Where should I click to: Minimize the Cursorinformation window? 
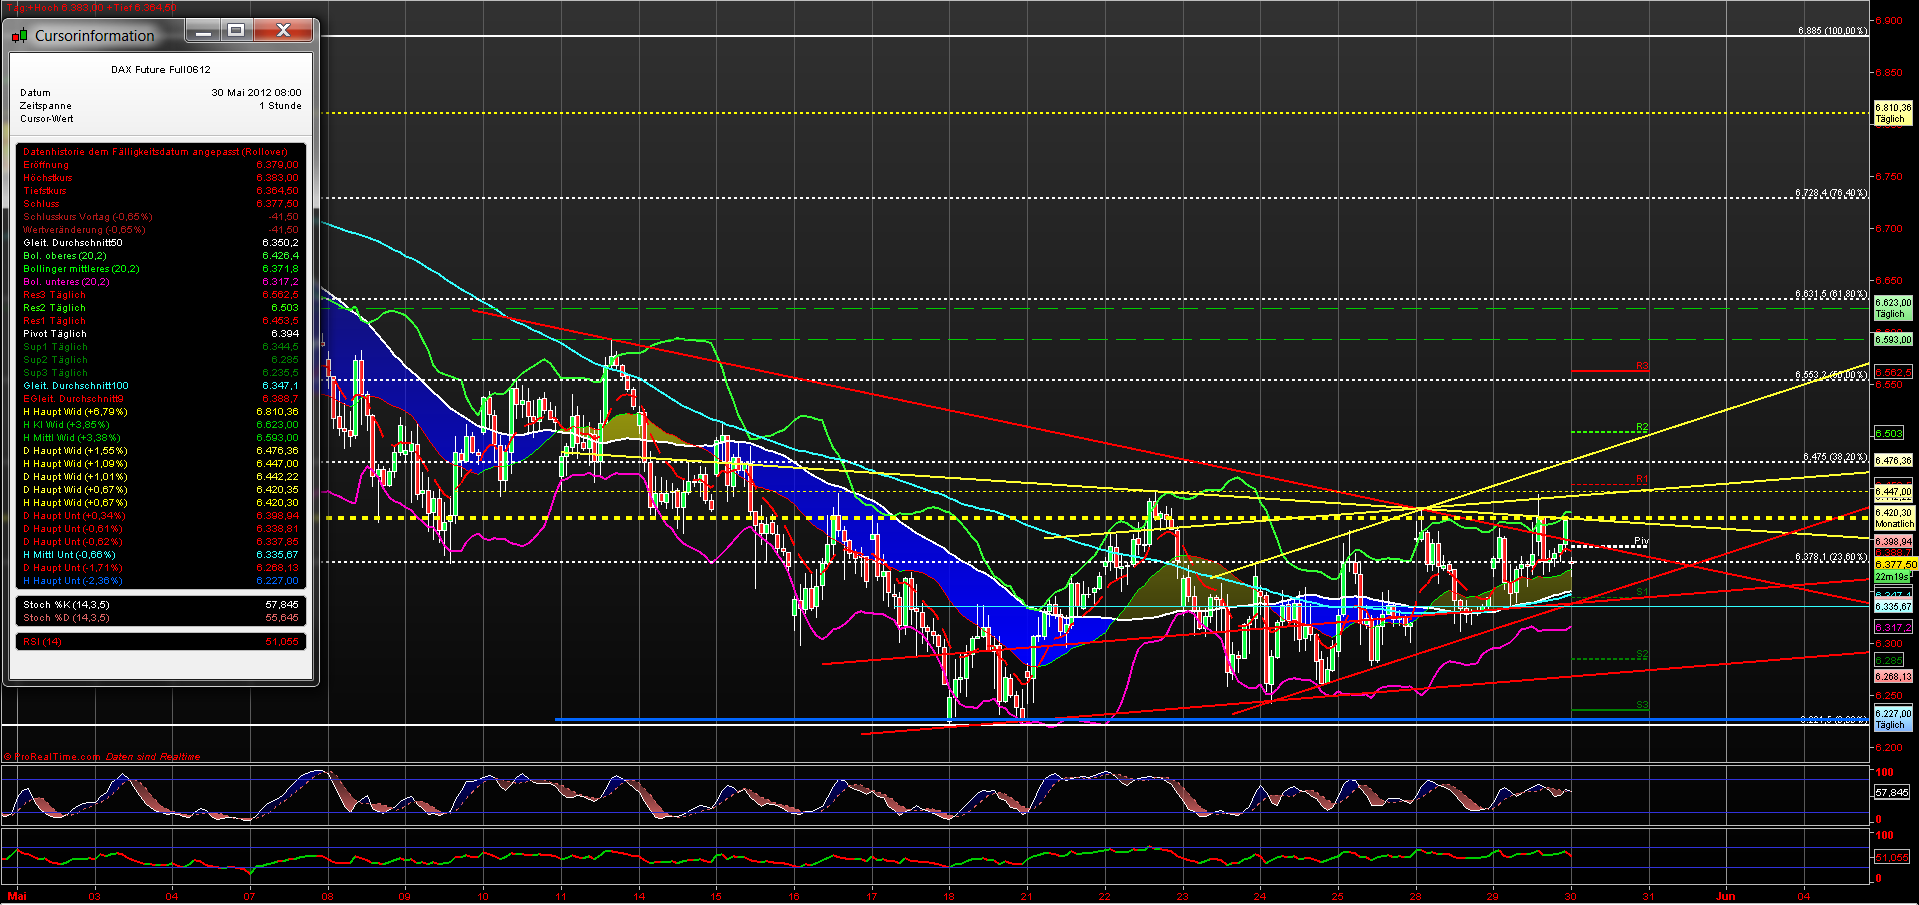pos(203,31)
